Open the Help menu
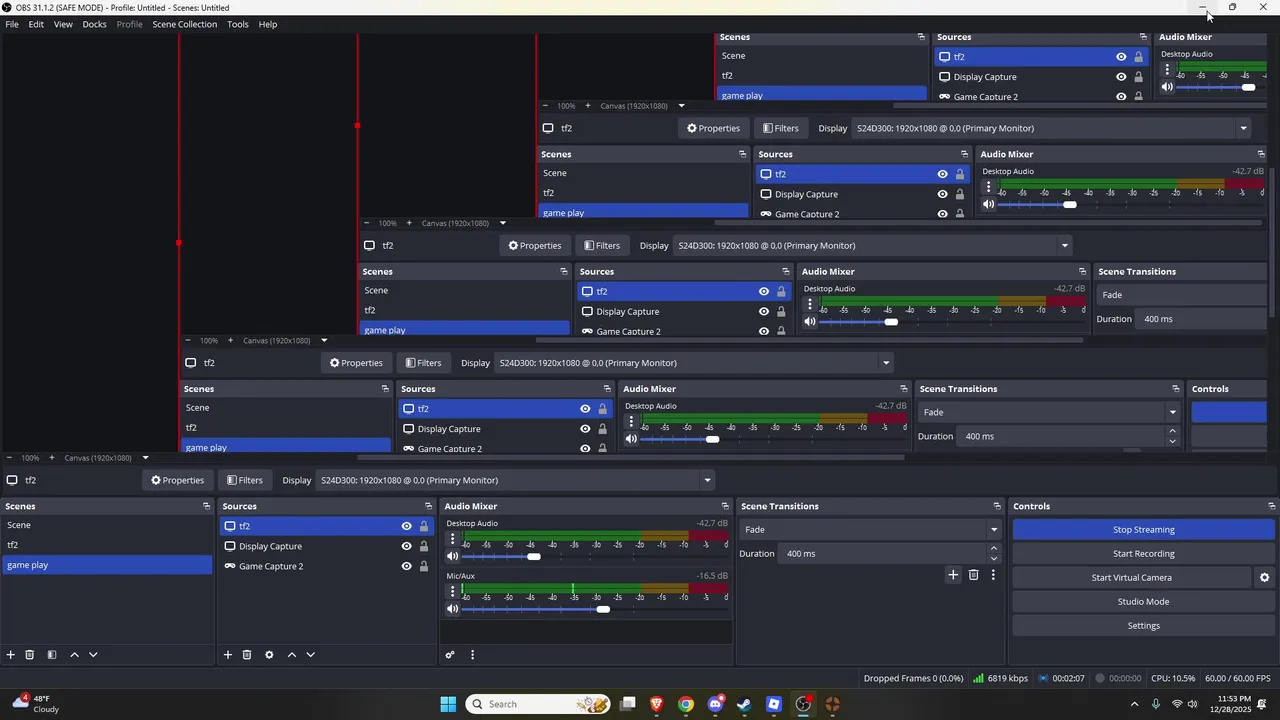Image resolution: width=1280 pixels, height=720 pixels. pos(268,24)
